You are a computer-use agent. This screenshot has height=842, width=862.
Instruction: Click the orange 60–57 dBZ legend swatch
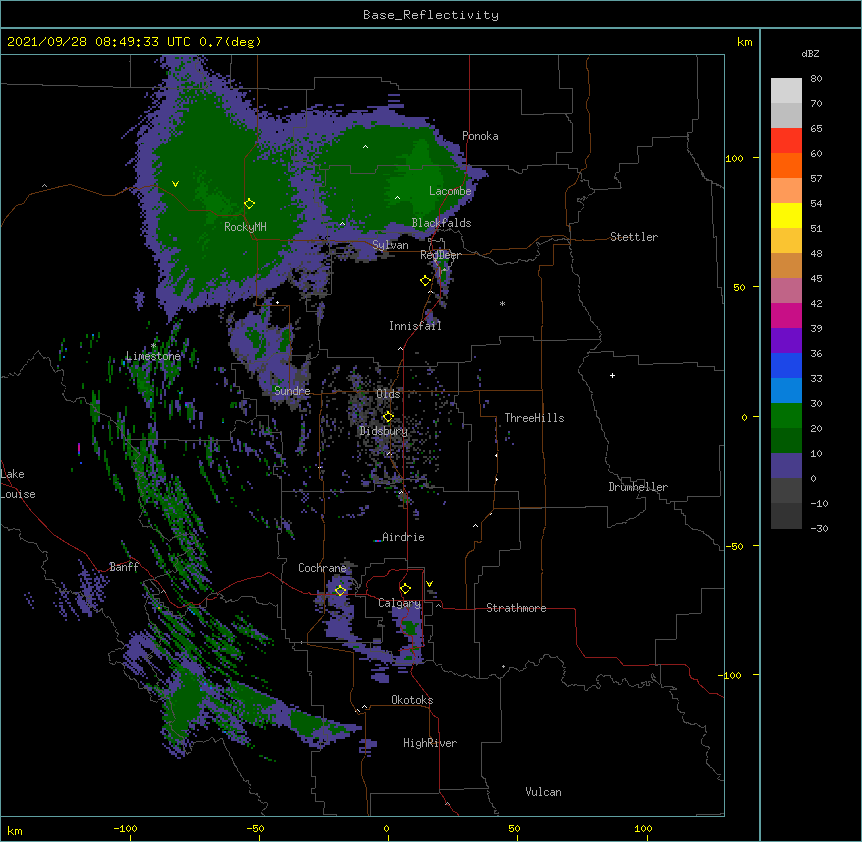(786, 165)
